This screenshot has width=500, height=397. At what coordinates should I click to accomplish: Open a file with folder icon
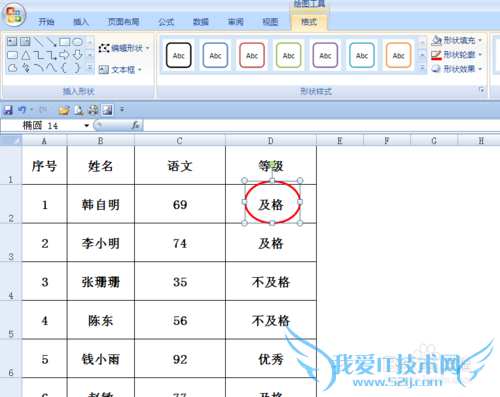64,110
